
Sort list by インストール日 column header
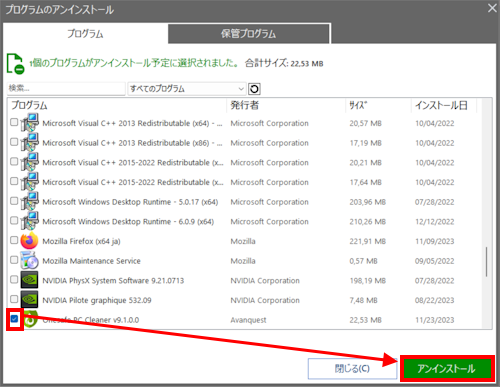(x=444, y=105)
